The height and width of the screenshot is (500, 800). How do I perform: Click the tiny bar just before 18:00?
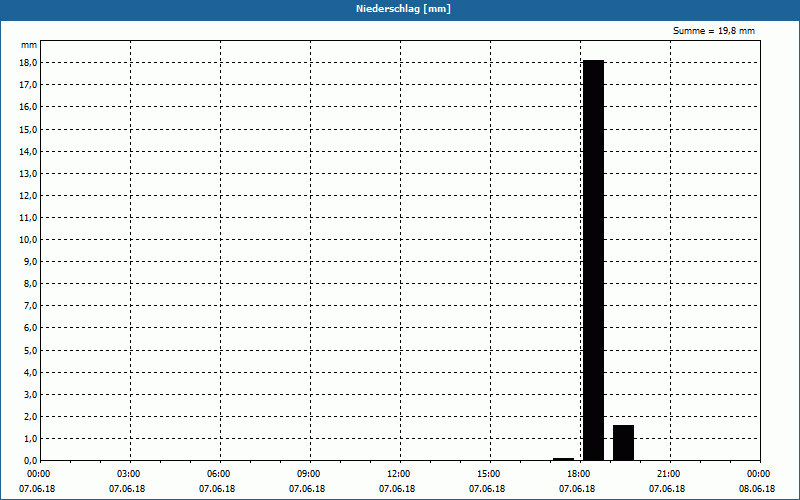point(563,459)
